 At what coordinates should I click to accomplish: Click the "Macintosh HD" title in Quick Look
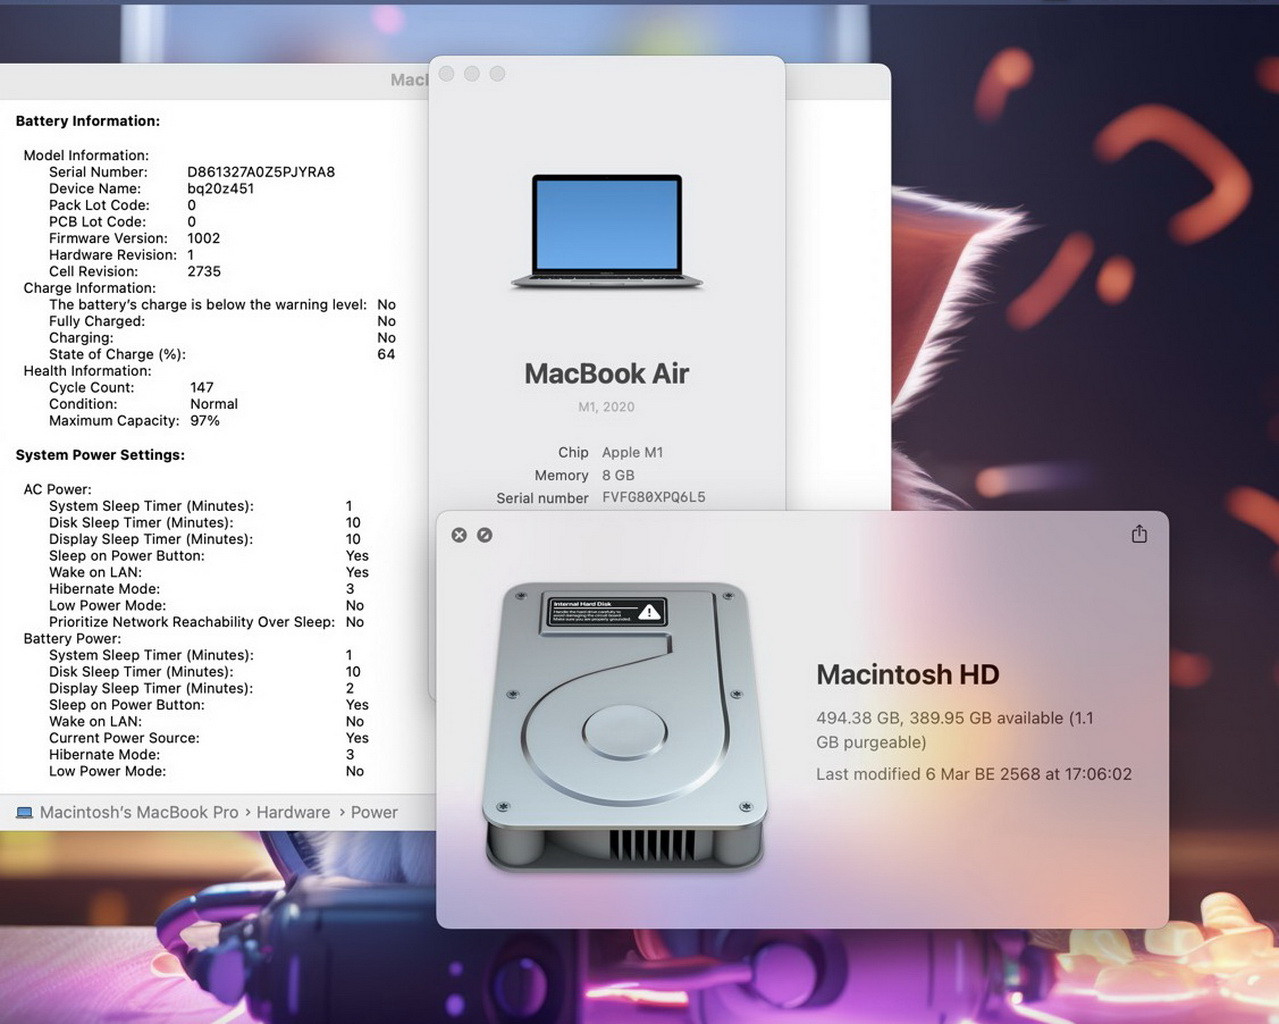pos(908,675)
